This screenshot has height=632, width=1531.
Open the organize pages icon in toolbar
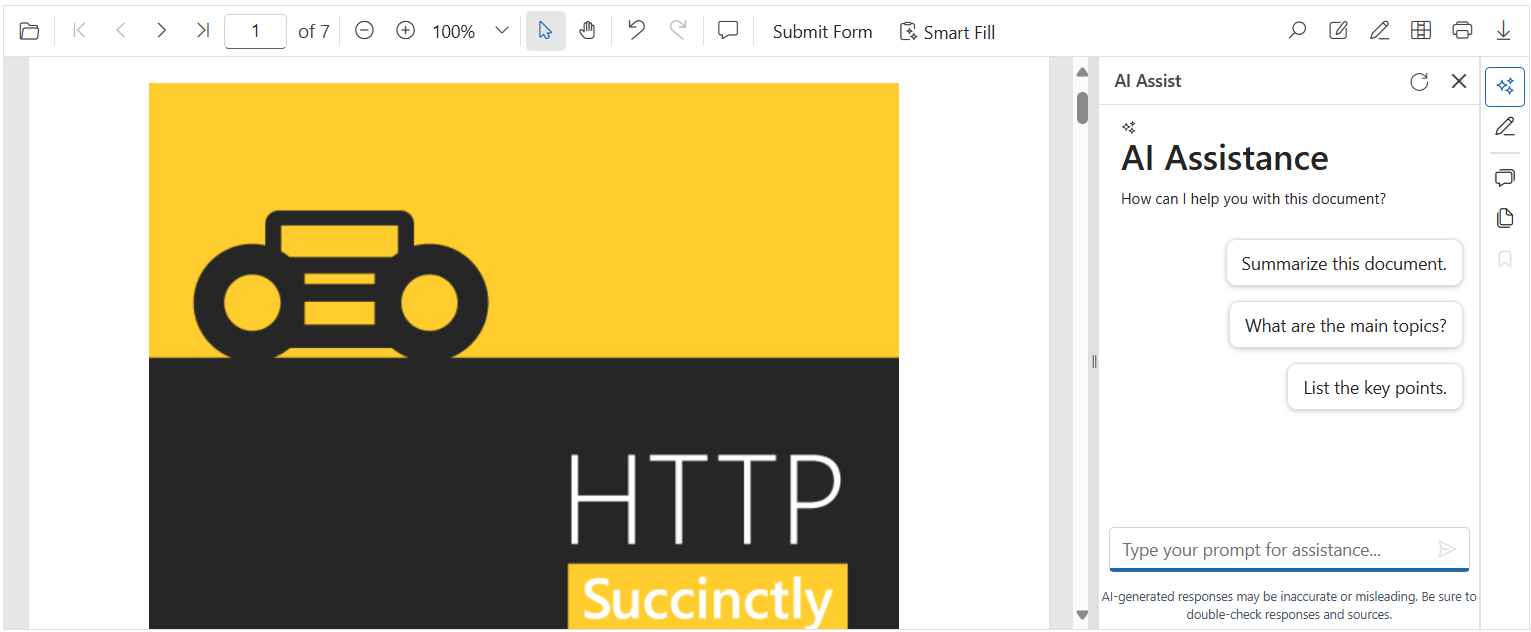point(1421,30)
